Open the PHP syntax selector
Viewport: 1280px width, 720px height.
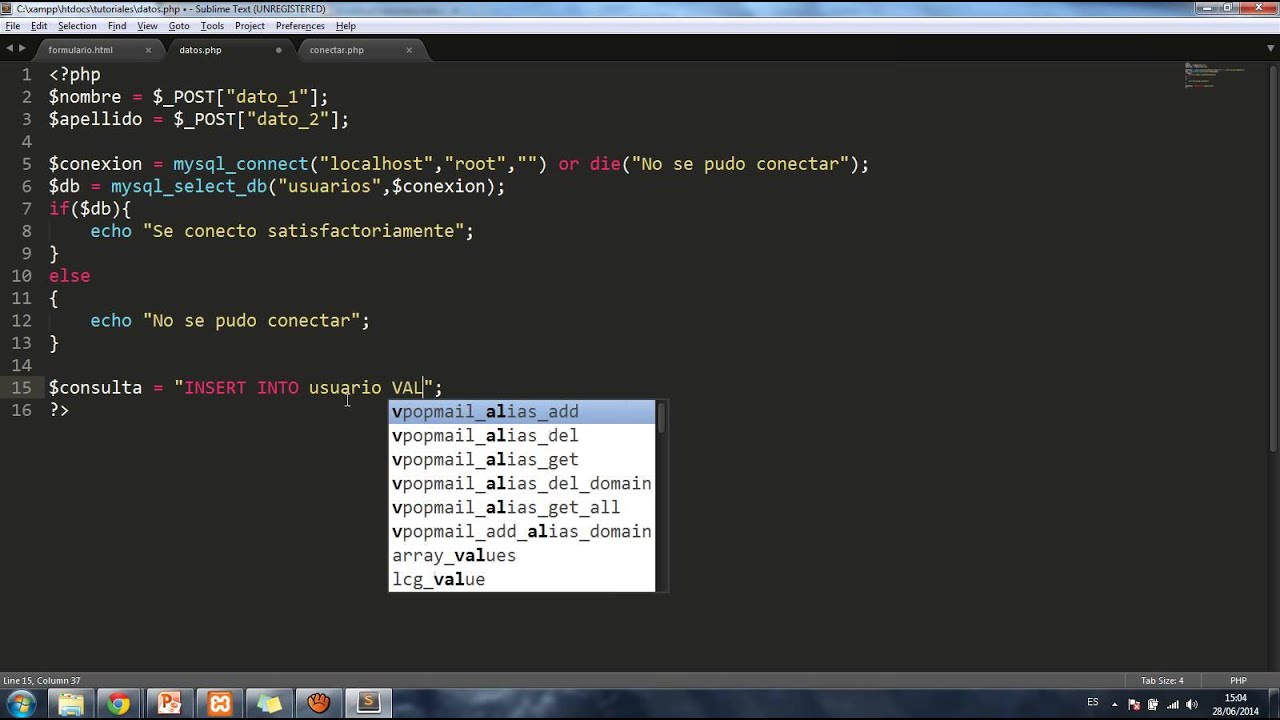[1238, 681]
